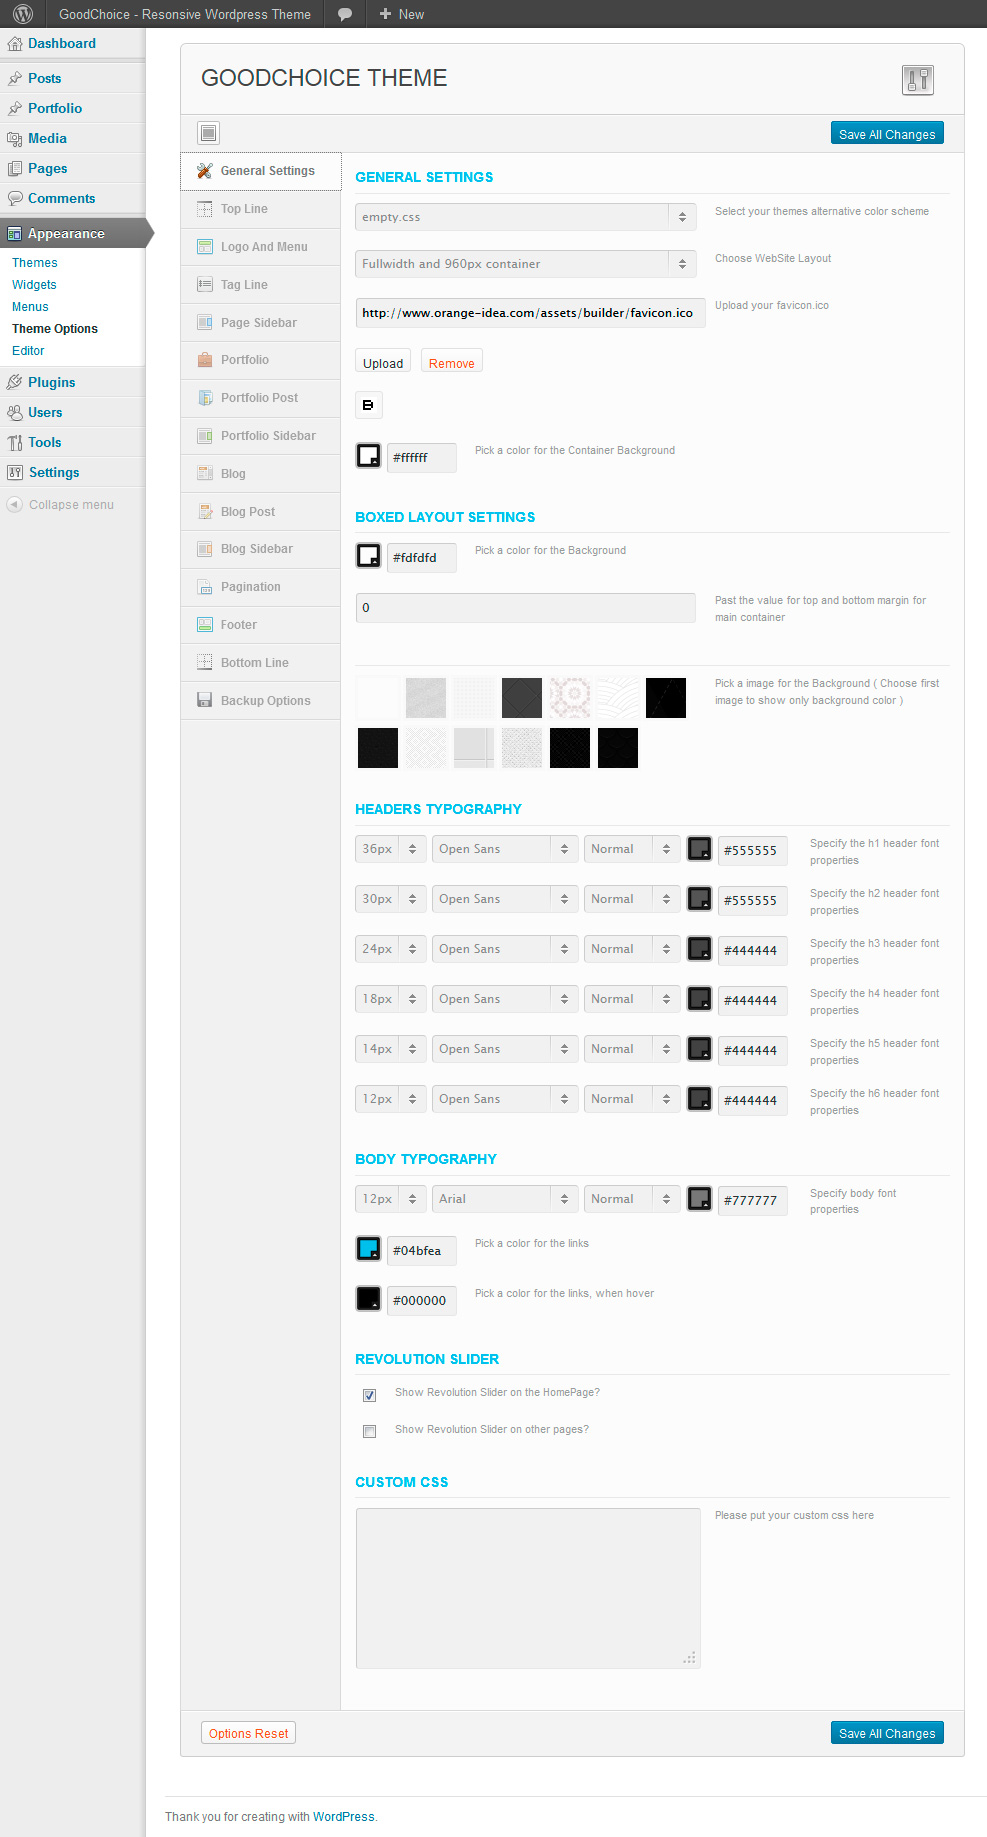Open the h5 header Open Sans font dropdown
Screen dimensions: 987x1837
click(x=505, y=1049)
